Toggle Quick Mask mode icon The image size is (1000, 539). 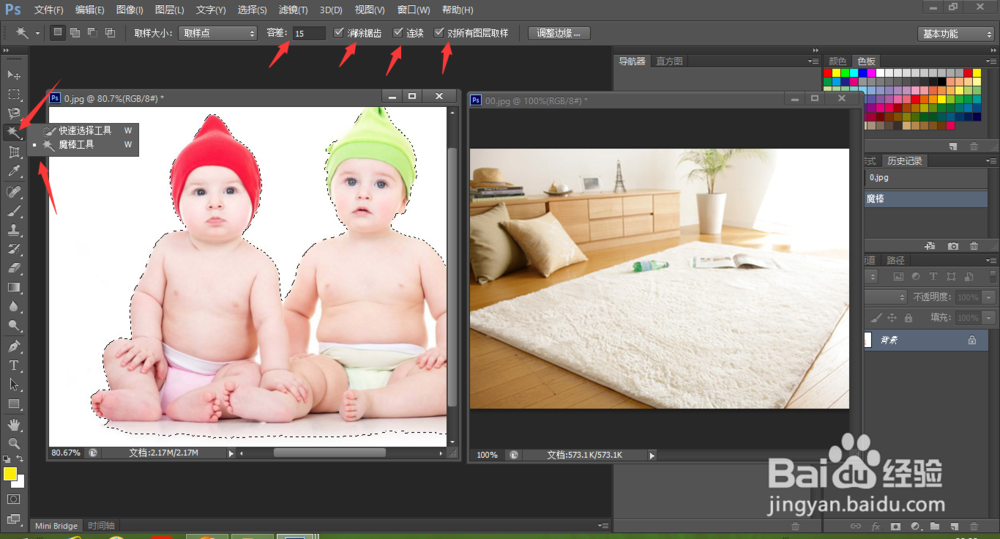tap(13, 499)
